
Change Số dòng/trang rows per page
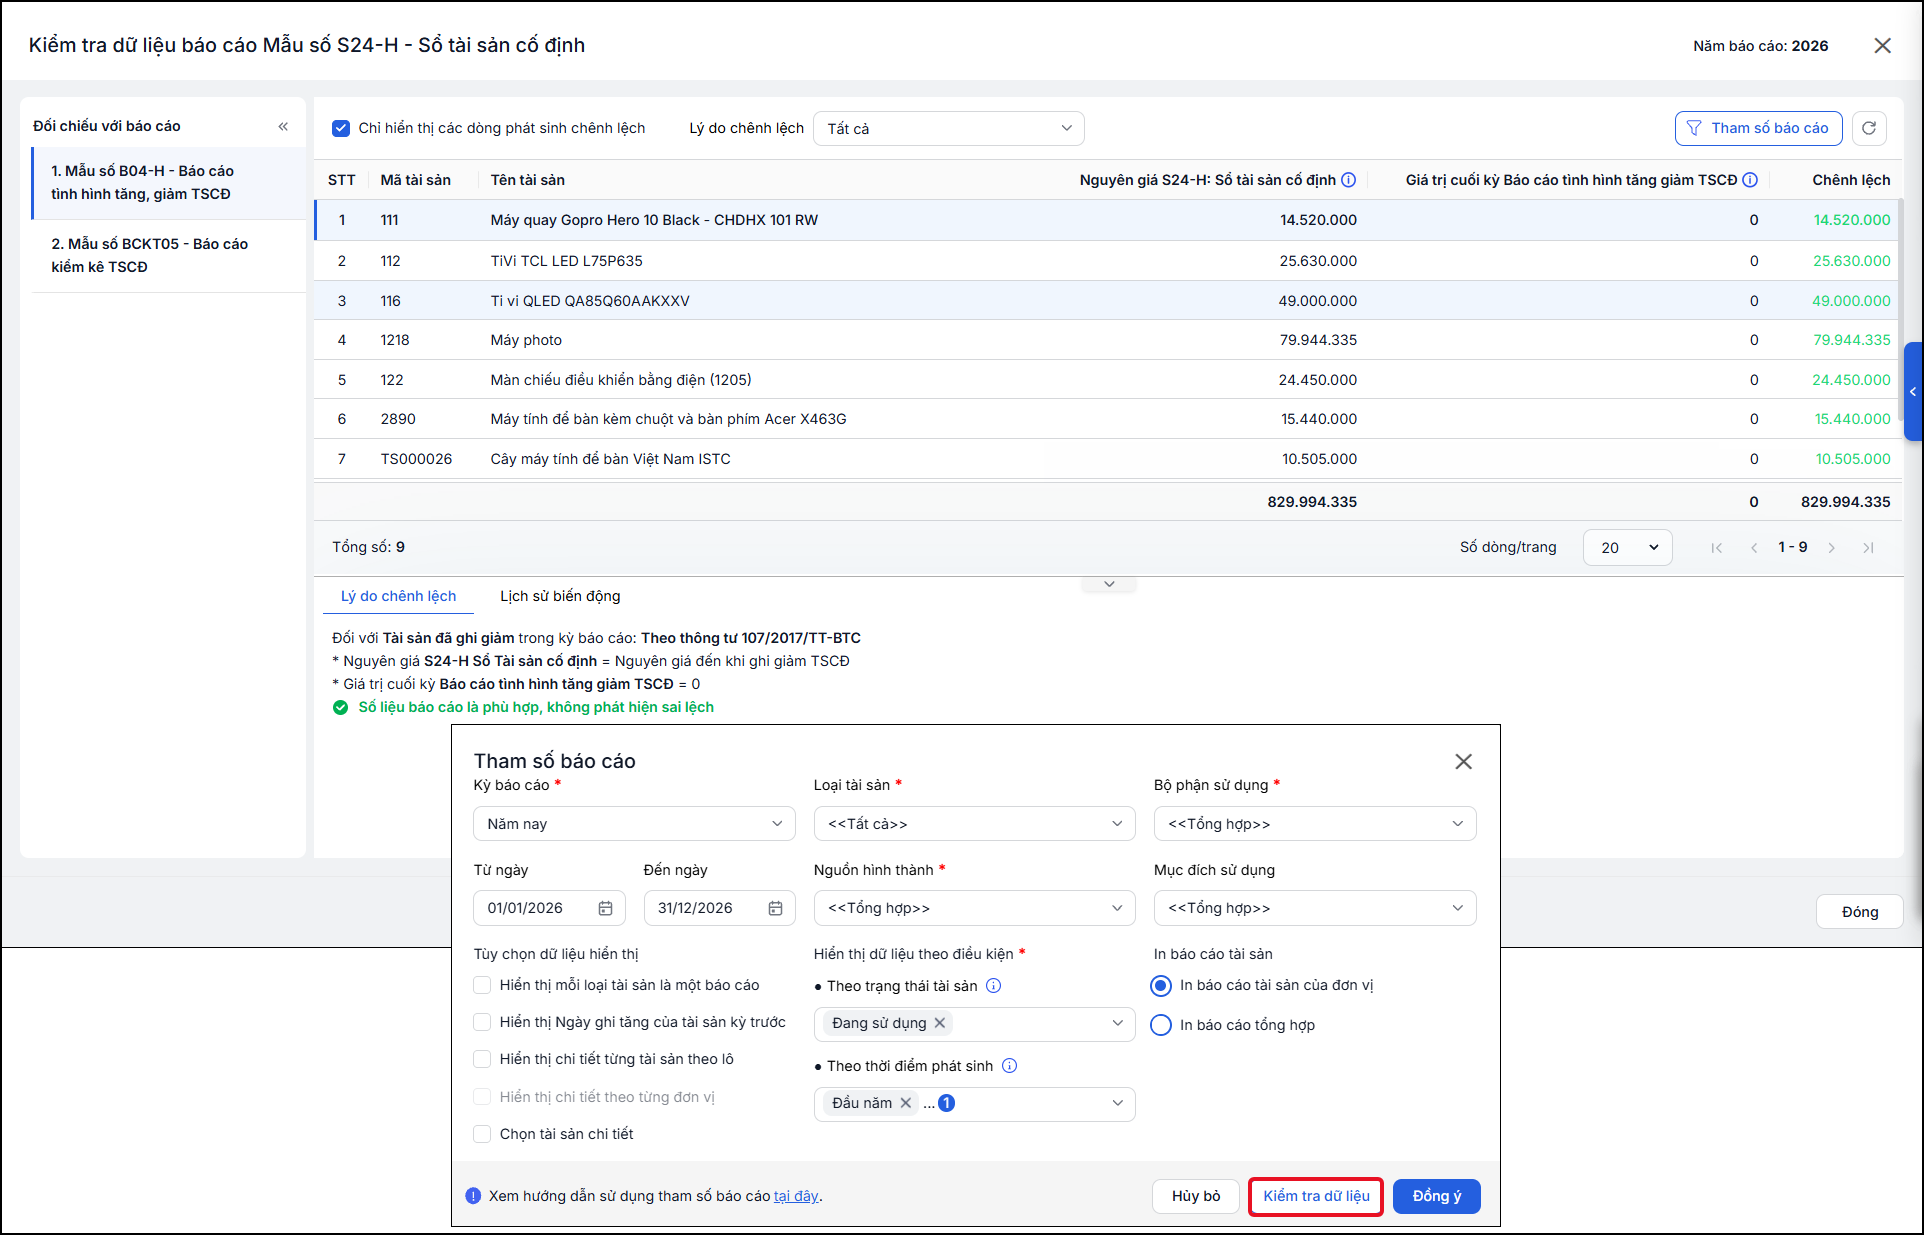point(1628,548)
